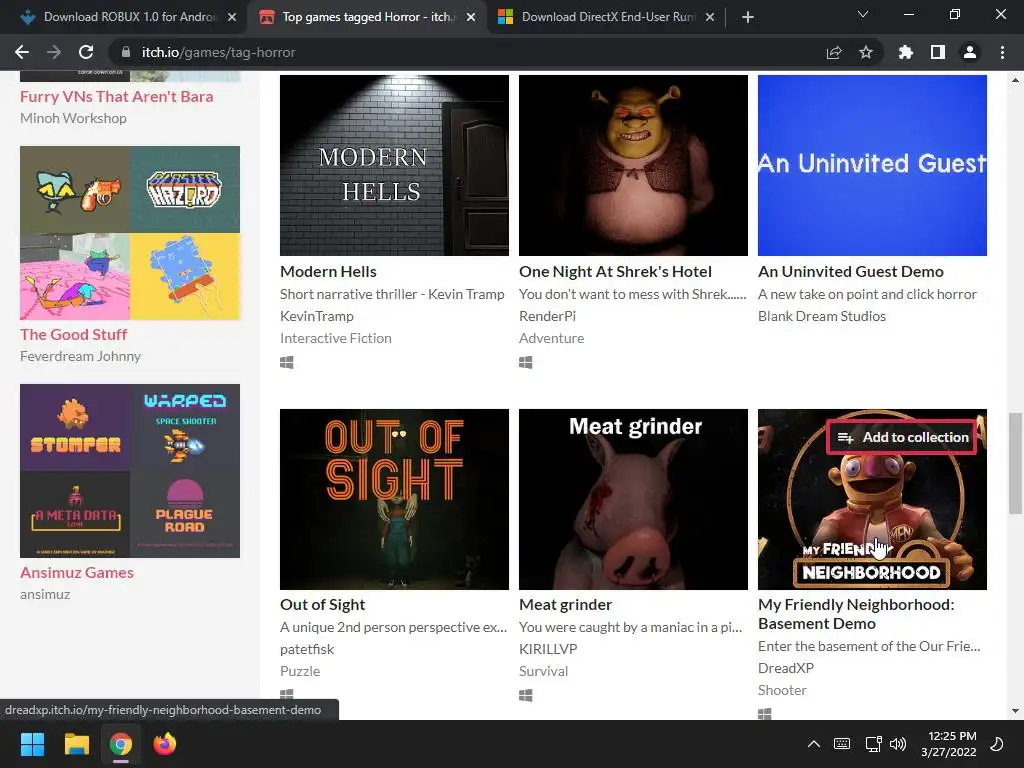Show hidden system tray icons
This screenshot has height=768, width=1024.
click(x=814, y=744)
